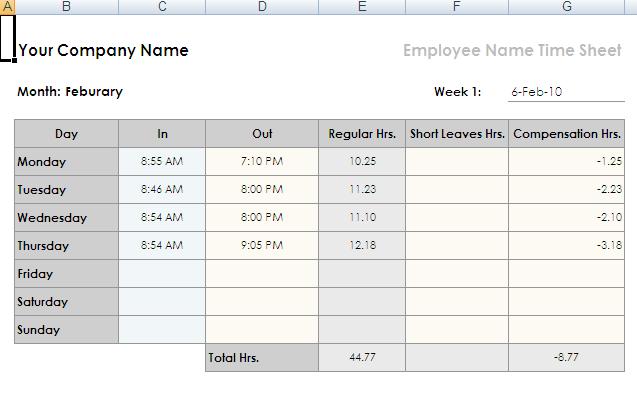637x393 pixels.
Task: Select the 'Month: Feburary' cell
Action: (x=70, y=92)
